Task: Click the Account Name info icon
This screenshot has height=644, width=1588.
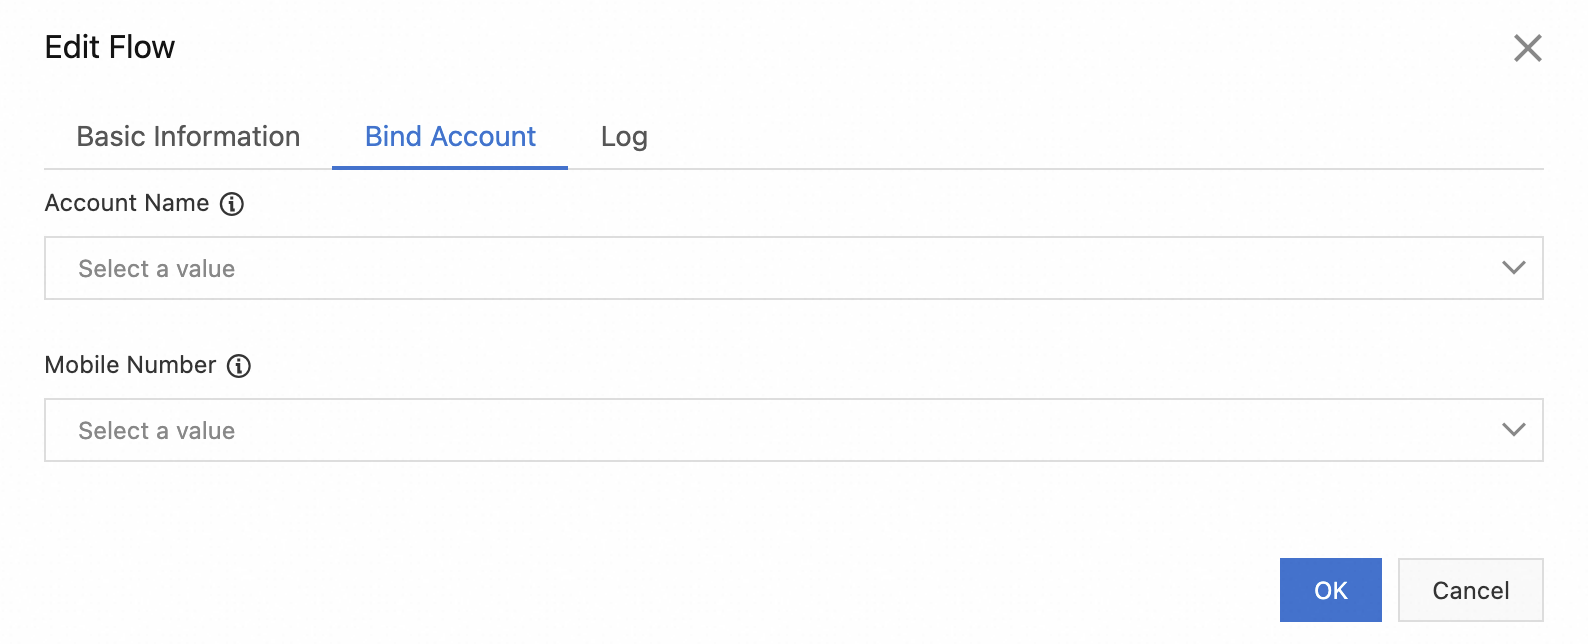Action: [232, 204]
